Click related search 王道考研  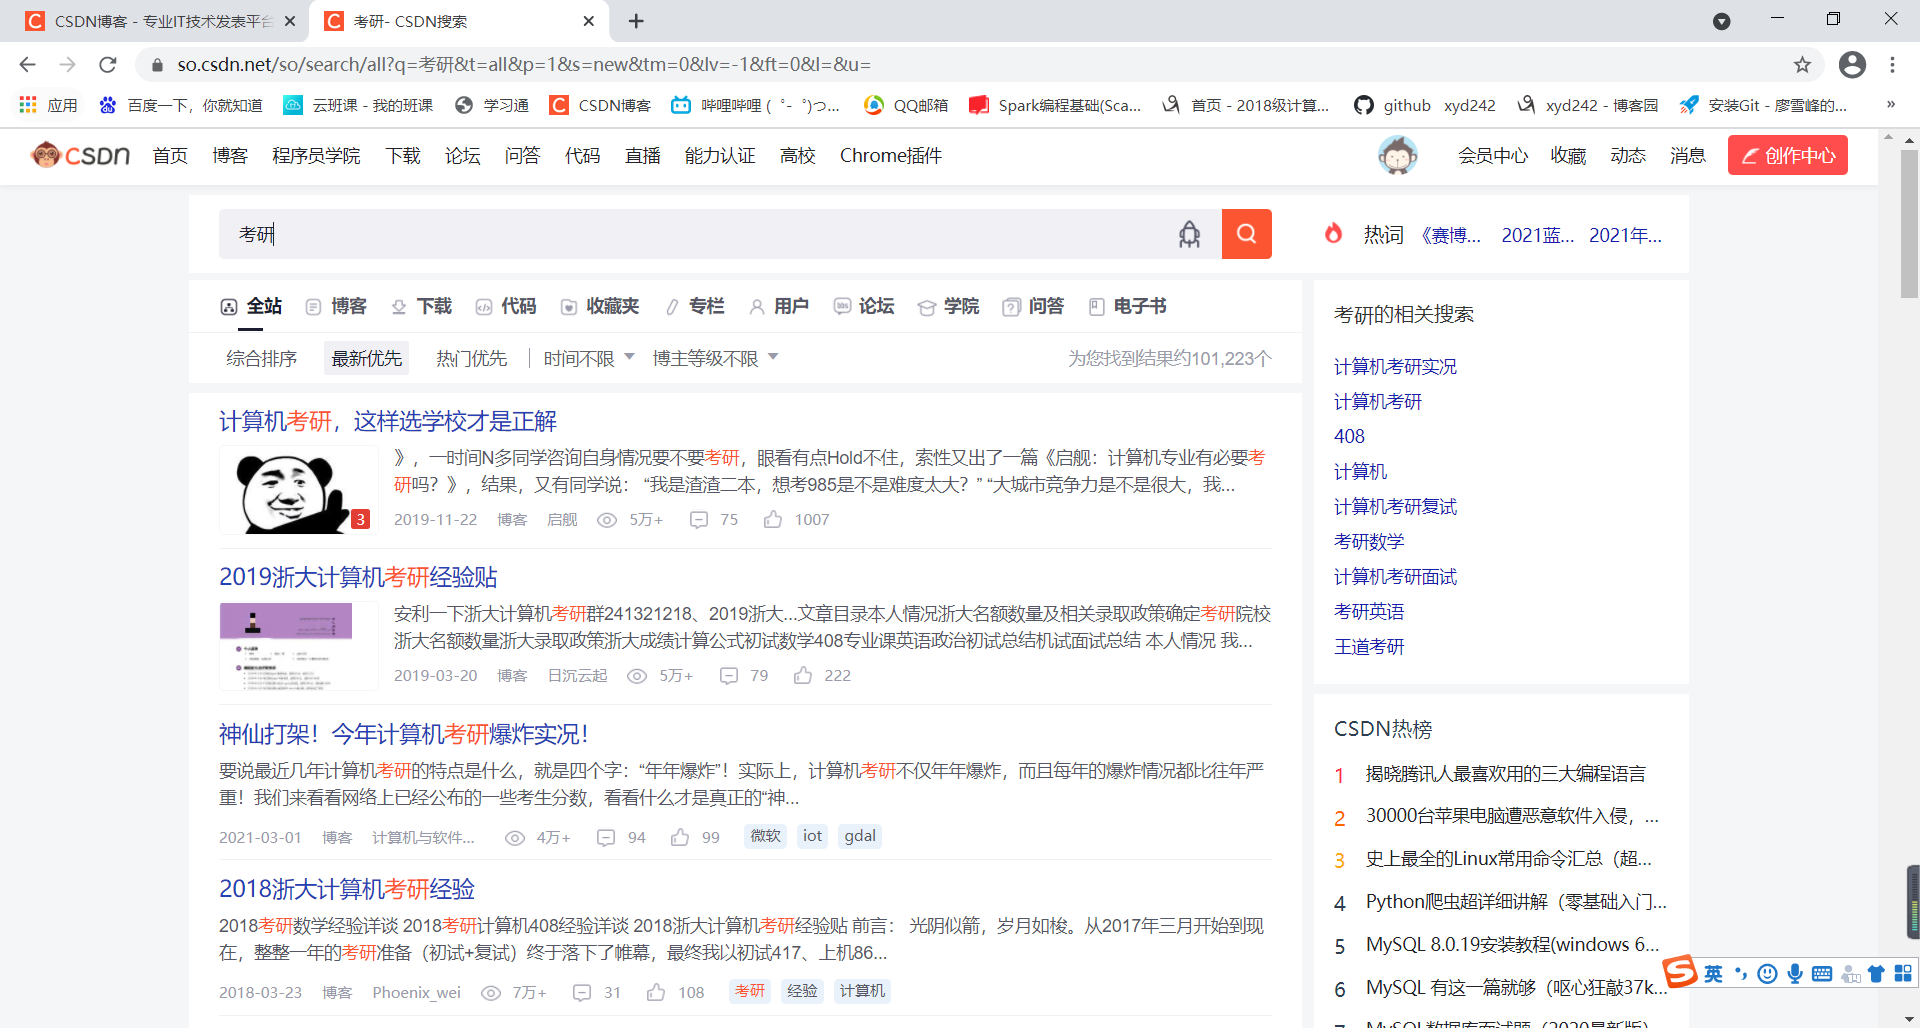1369,647
